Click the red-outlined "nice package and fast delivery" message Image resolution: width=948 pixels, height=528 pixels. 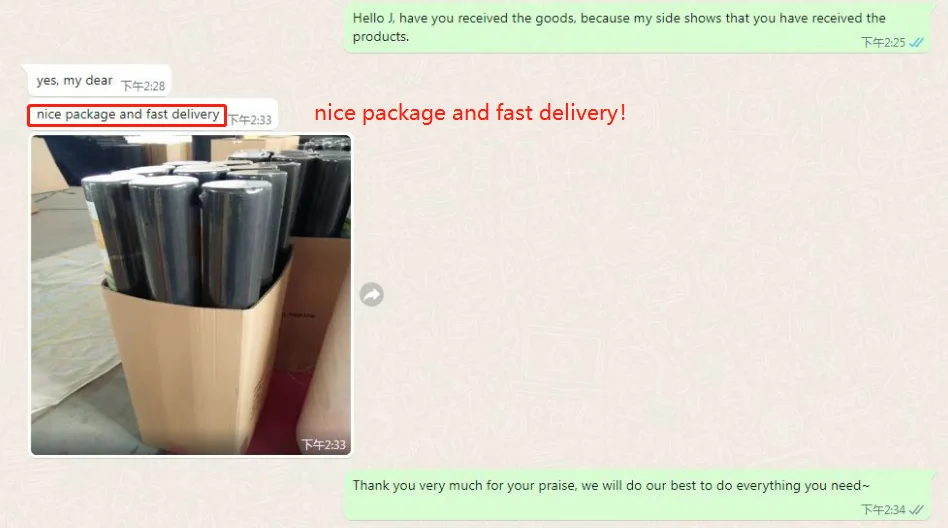(127, 115)
